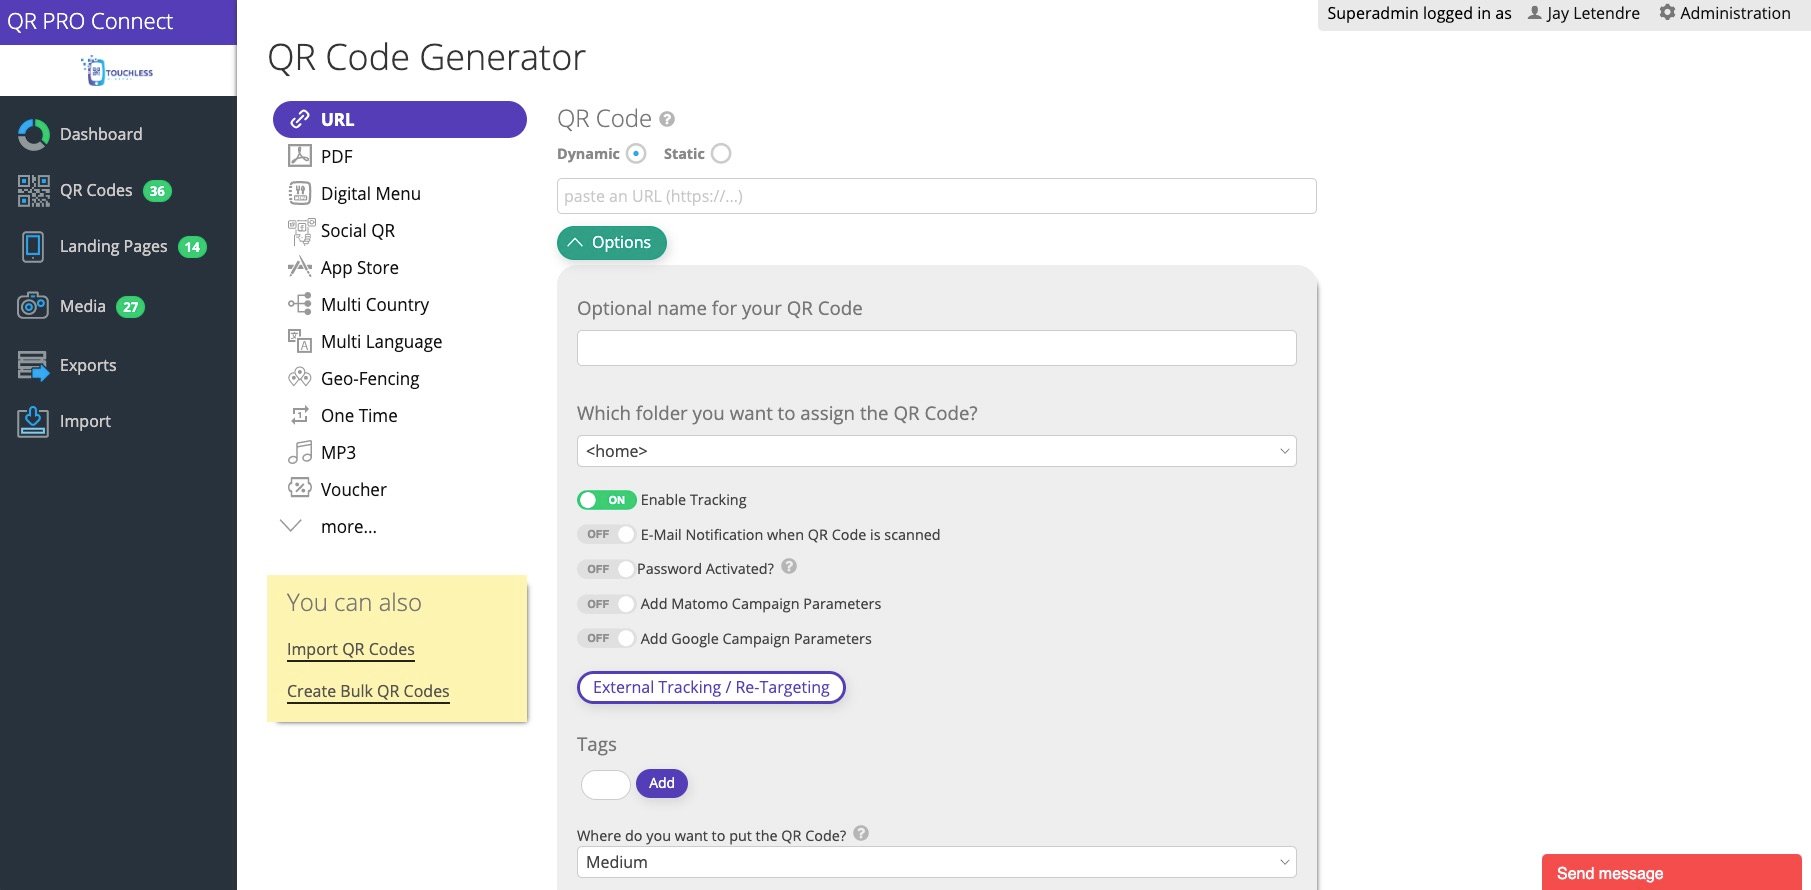Click the Media camera icon
Screen dimensions: 1811x890
tap(33, 306)
